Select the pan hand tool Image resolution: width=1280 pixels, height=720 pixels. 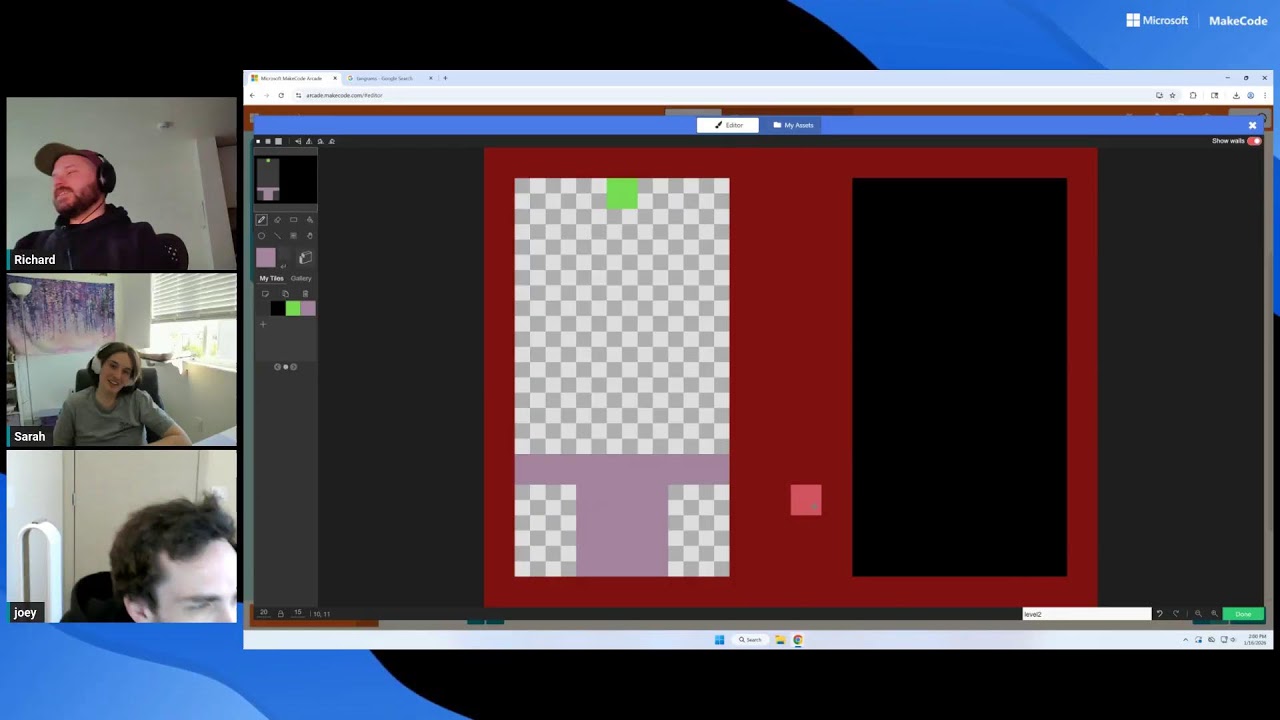[x=310, y=236]
